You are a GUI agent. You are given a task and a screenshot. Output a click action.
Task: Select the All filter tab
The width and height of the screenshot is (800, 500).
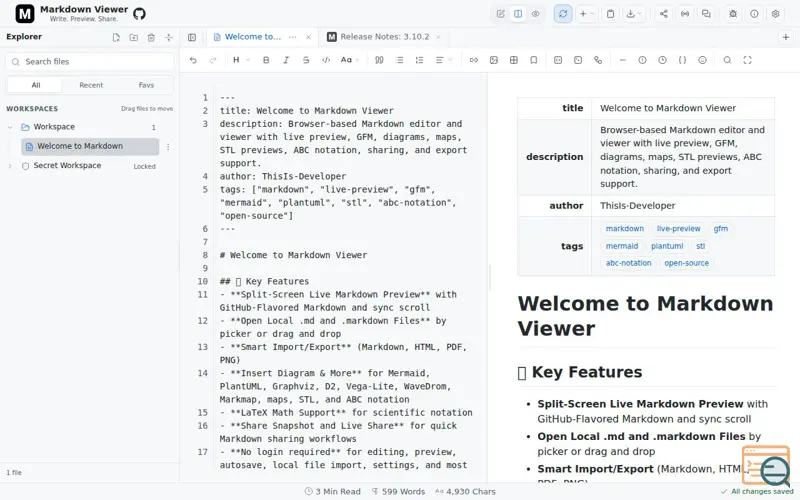click(x=36, y=85)
